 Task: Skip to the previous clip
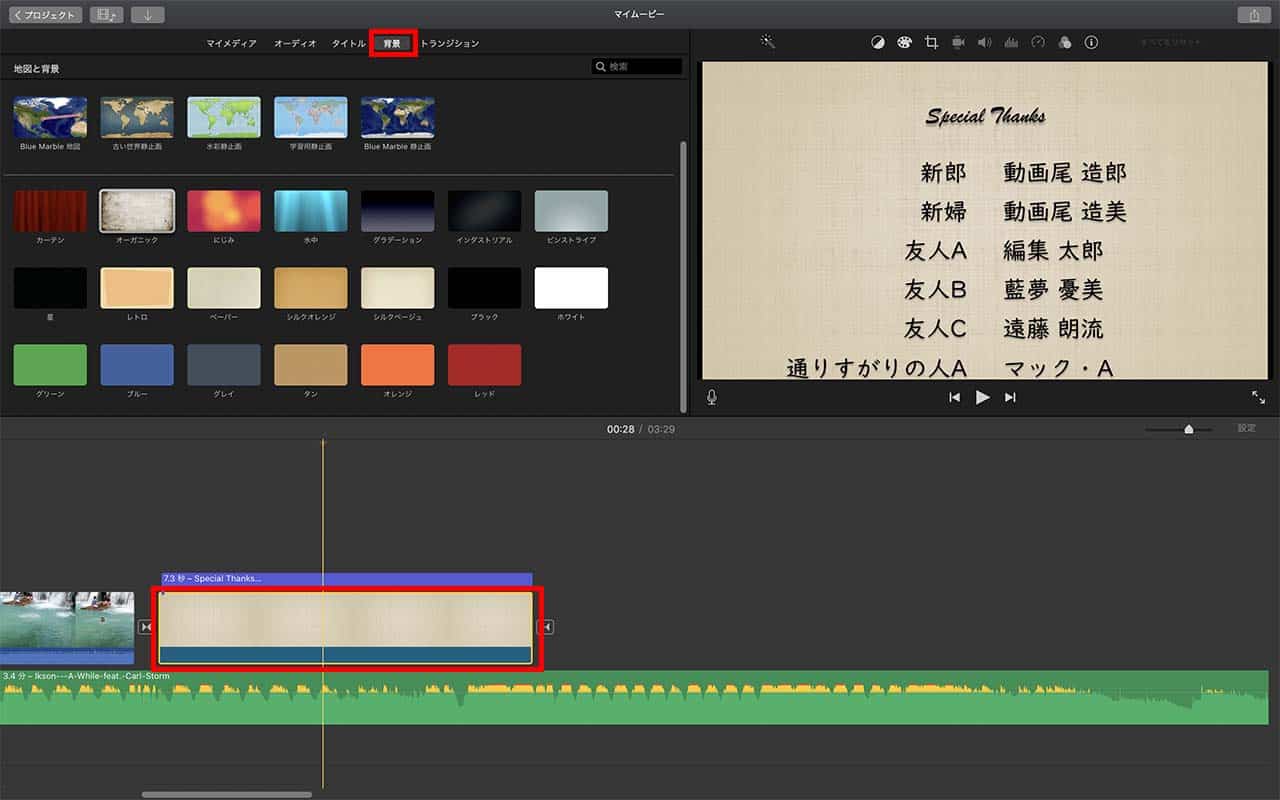coord(955,397)
